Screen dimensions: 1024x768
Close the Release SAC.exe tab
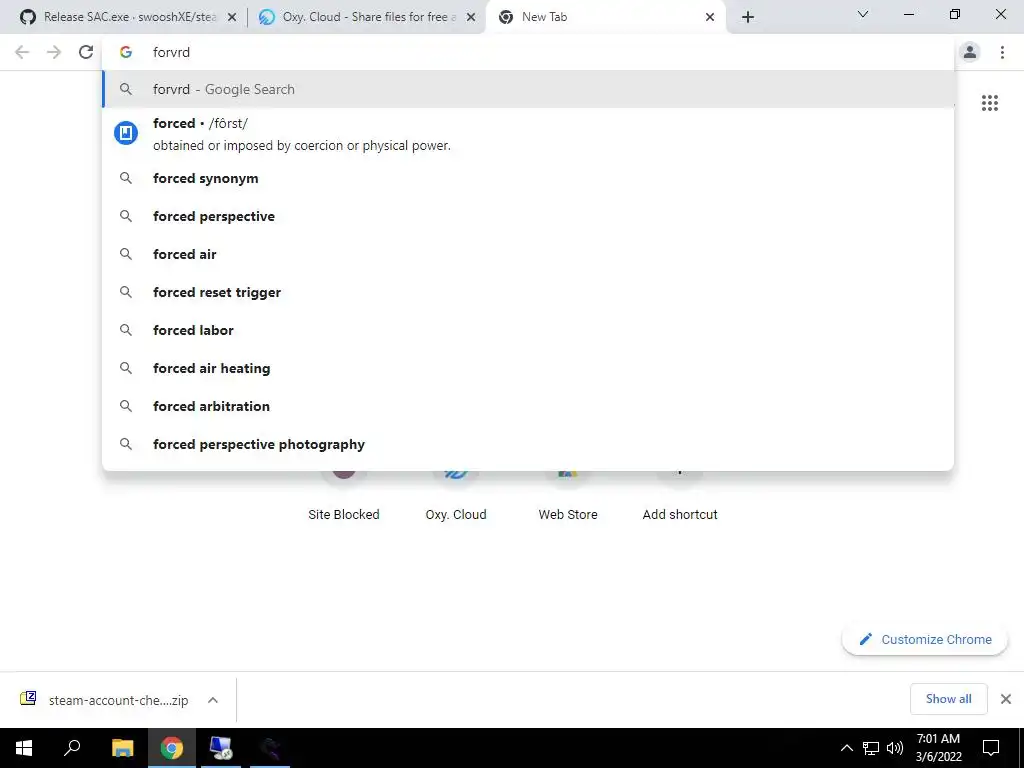232,18
